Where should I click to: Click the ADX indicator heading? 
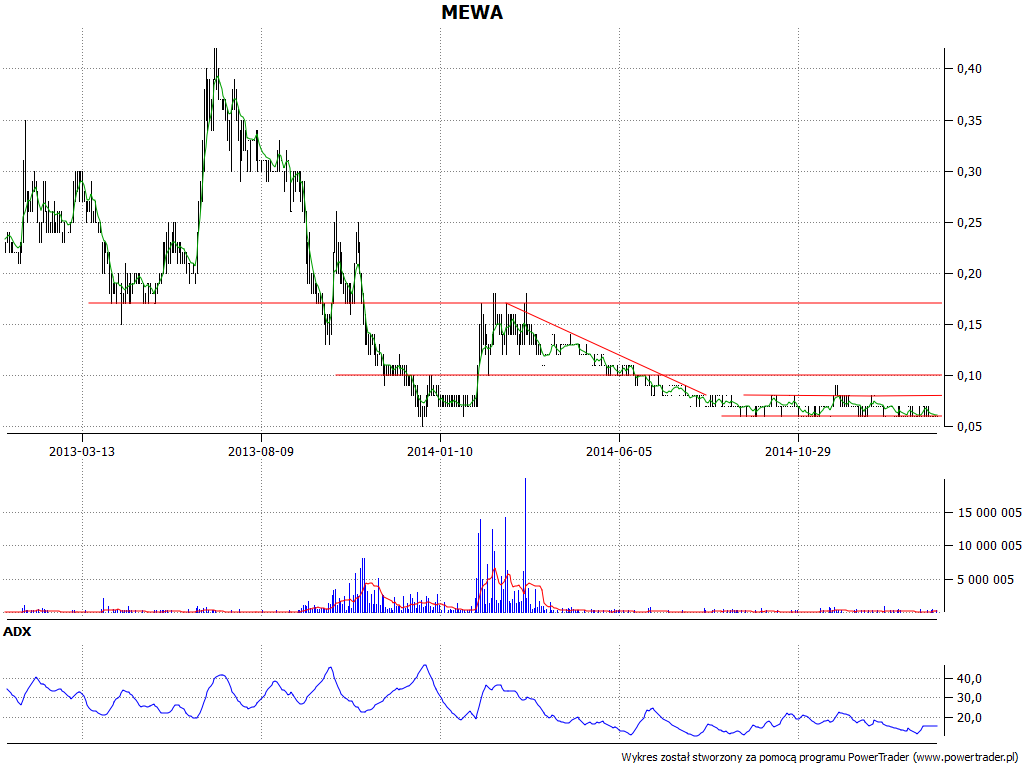[x=17, y=632]
